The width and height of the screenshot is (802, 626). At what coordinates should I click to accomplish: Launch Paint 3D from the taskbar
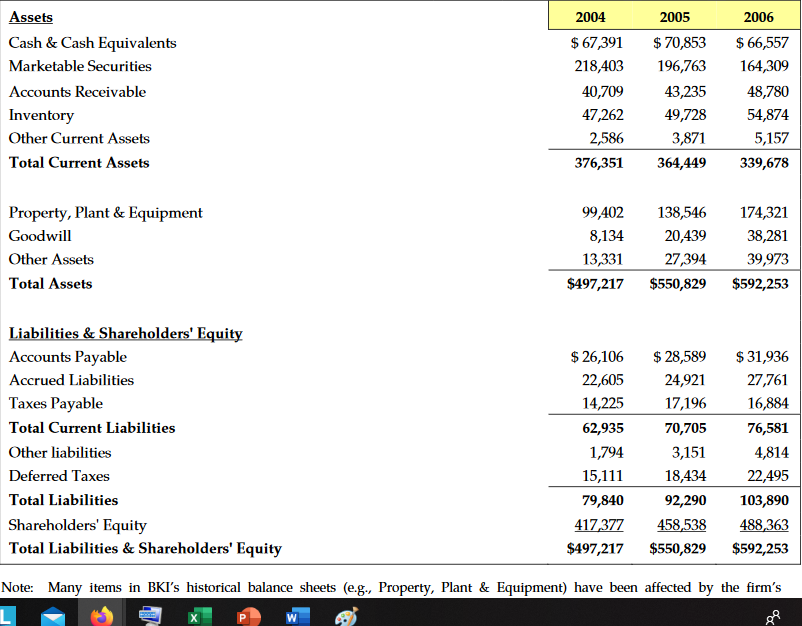[x=346, y=613]
